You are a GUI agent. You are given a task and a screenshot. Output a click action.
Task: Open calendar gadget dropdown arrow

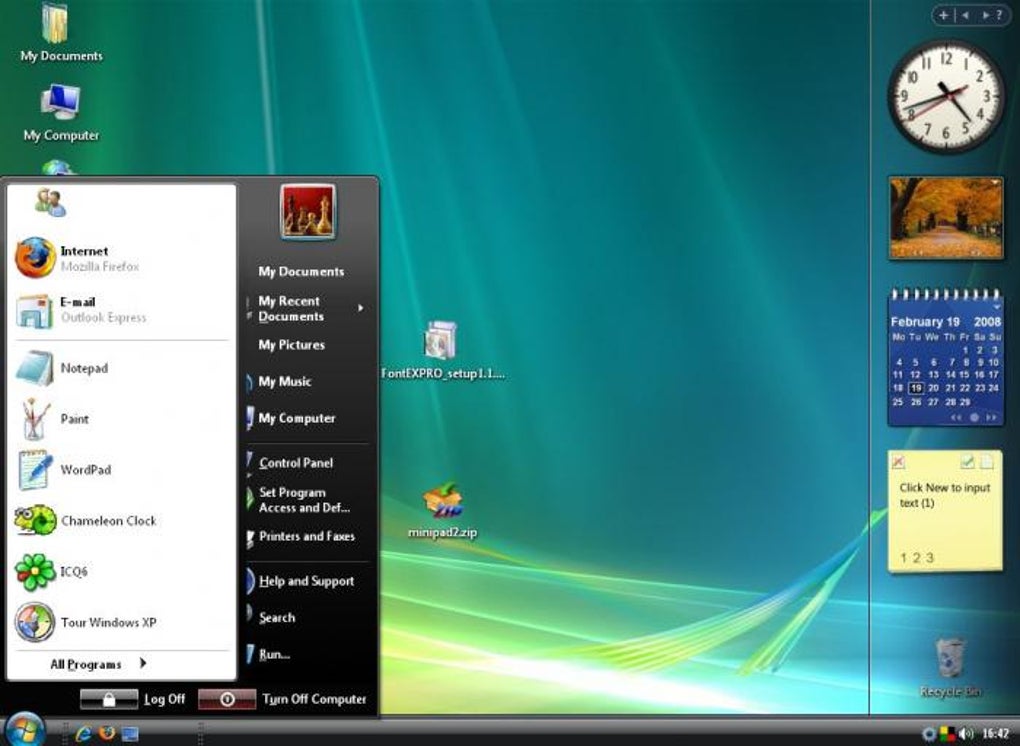coord(996,306)
